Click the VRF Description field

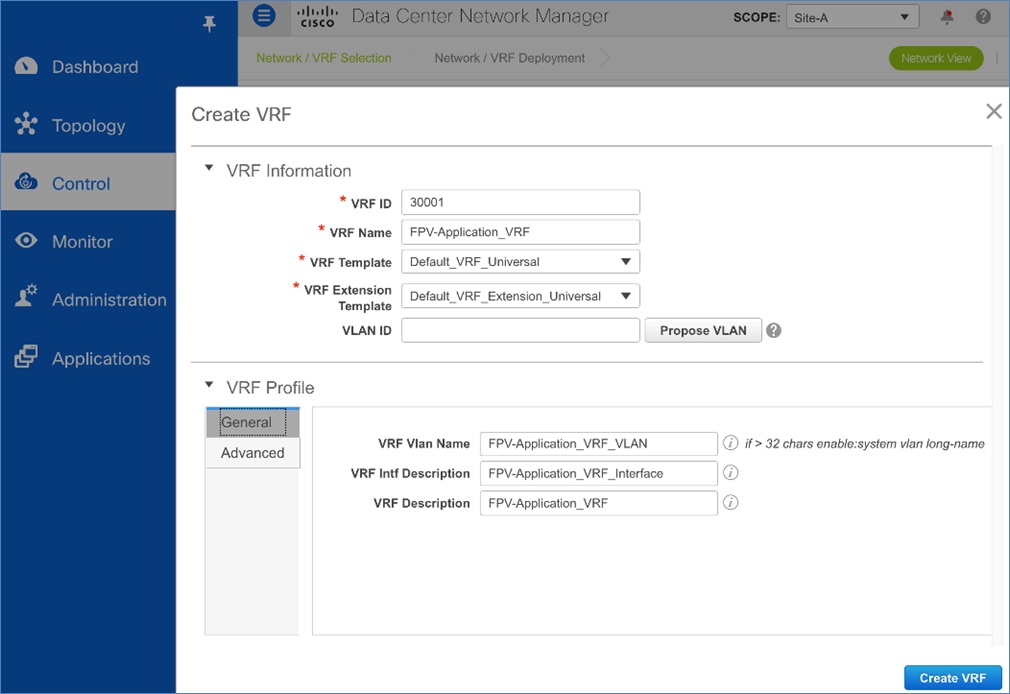click(x=598, y=503)
